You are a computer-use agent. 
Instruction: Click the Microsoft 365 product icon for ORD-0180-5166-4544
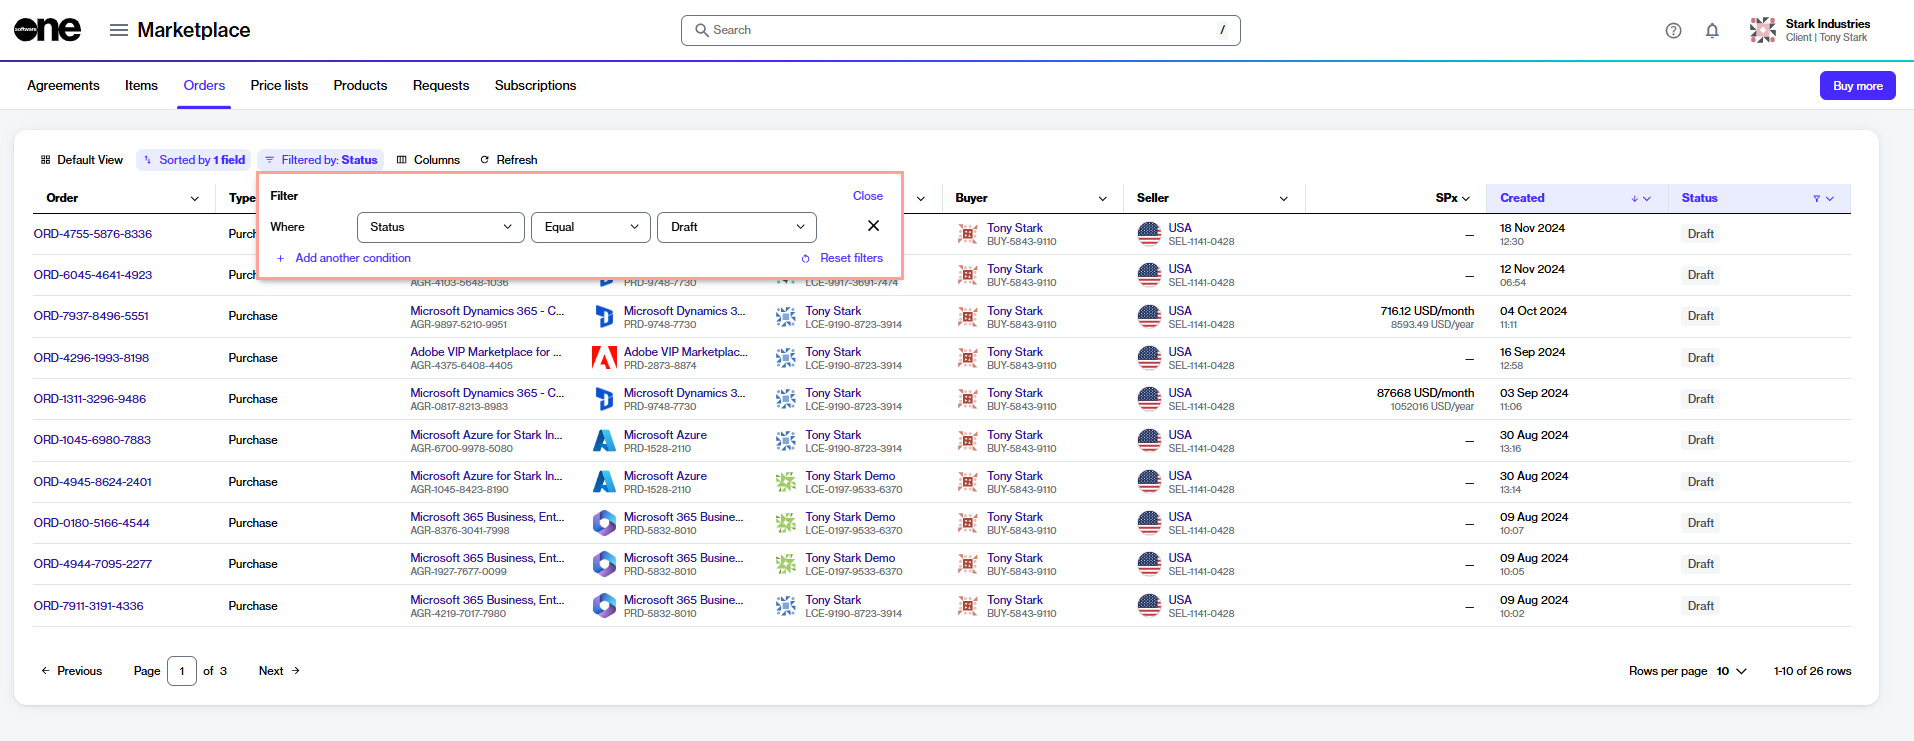click(604, 523)
